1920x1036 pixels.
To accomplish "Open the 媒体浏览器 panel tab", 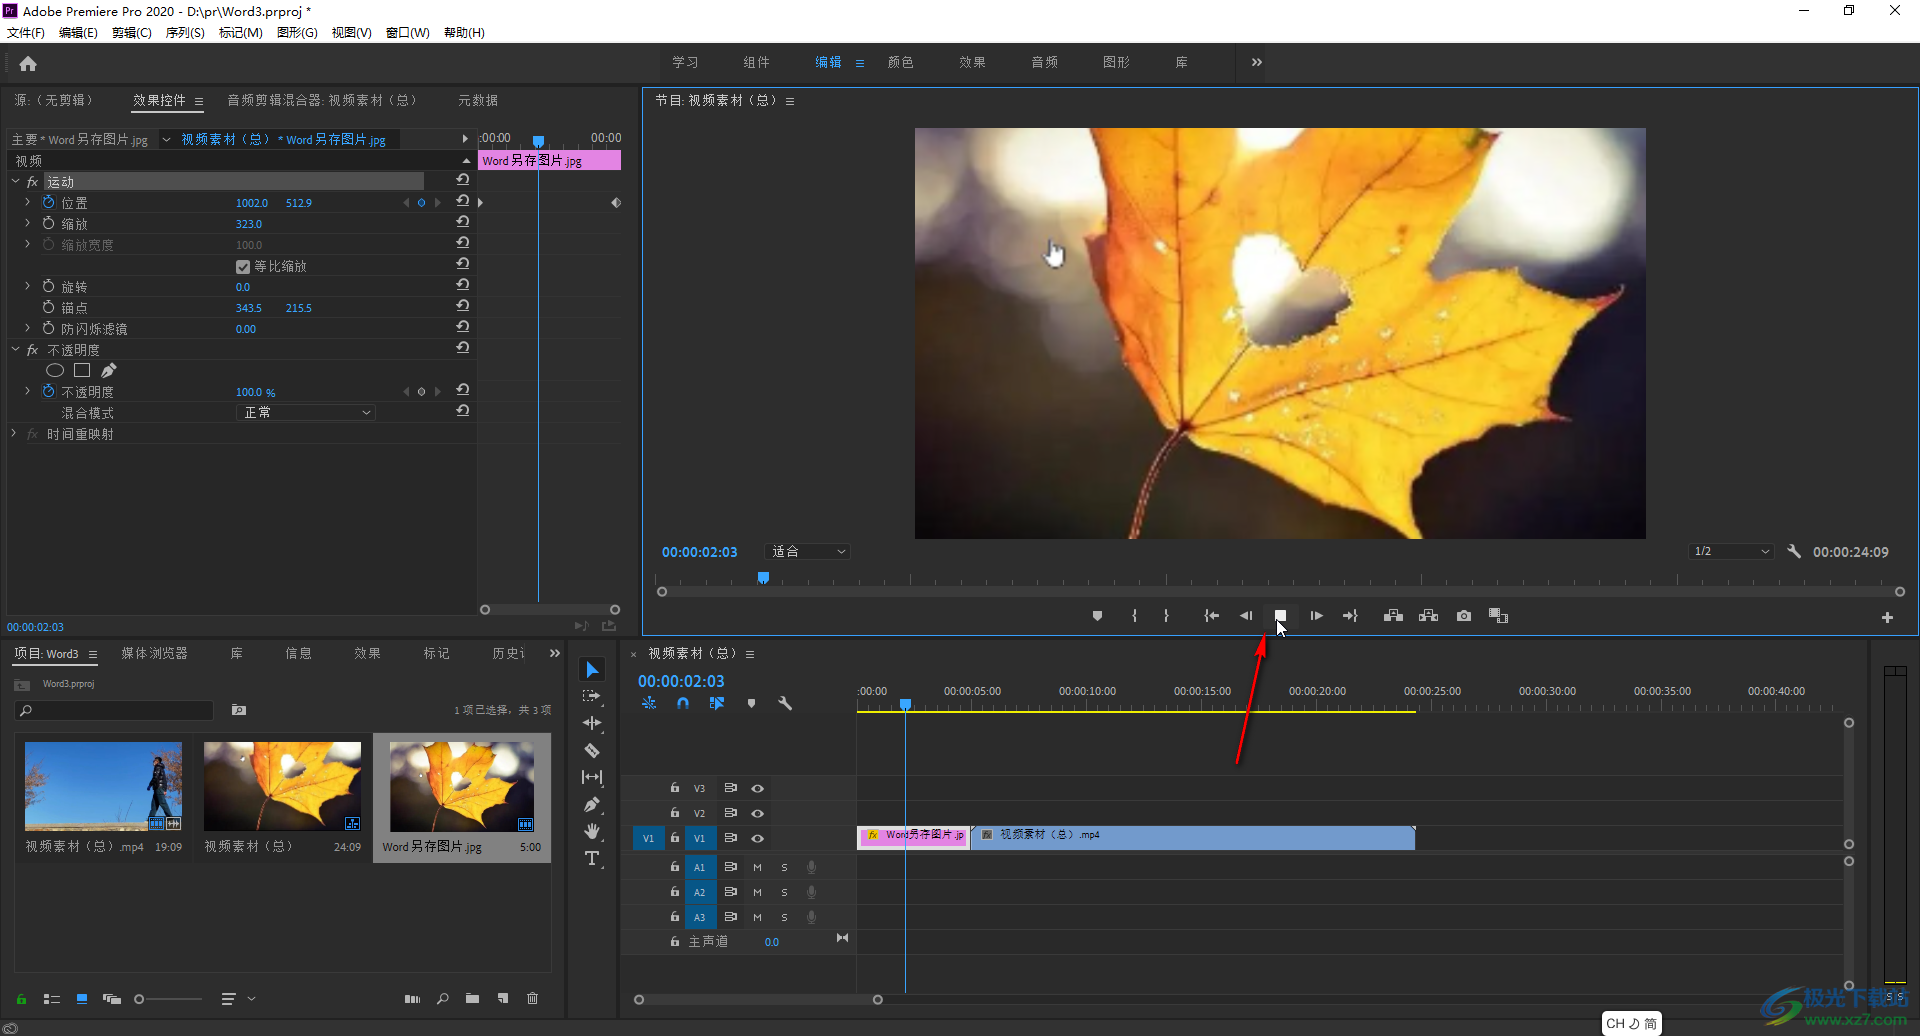I will 154,653.
